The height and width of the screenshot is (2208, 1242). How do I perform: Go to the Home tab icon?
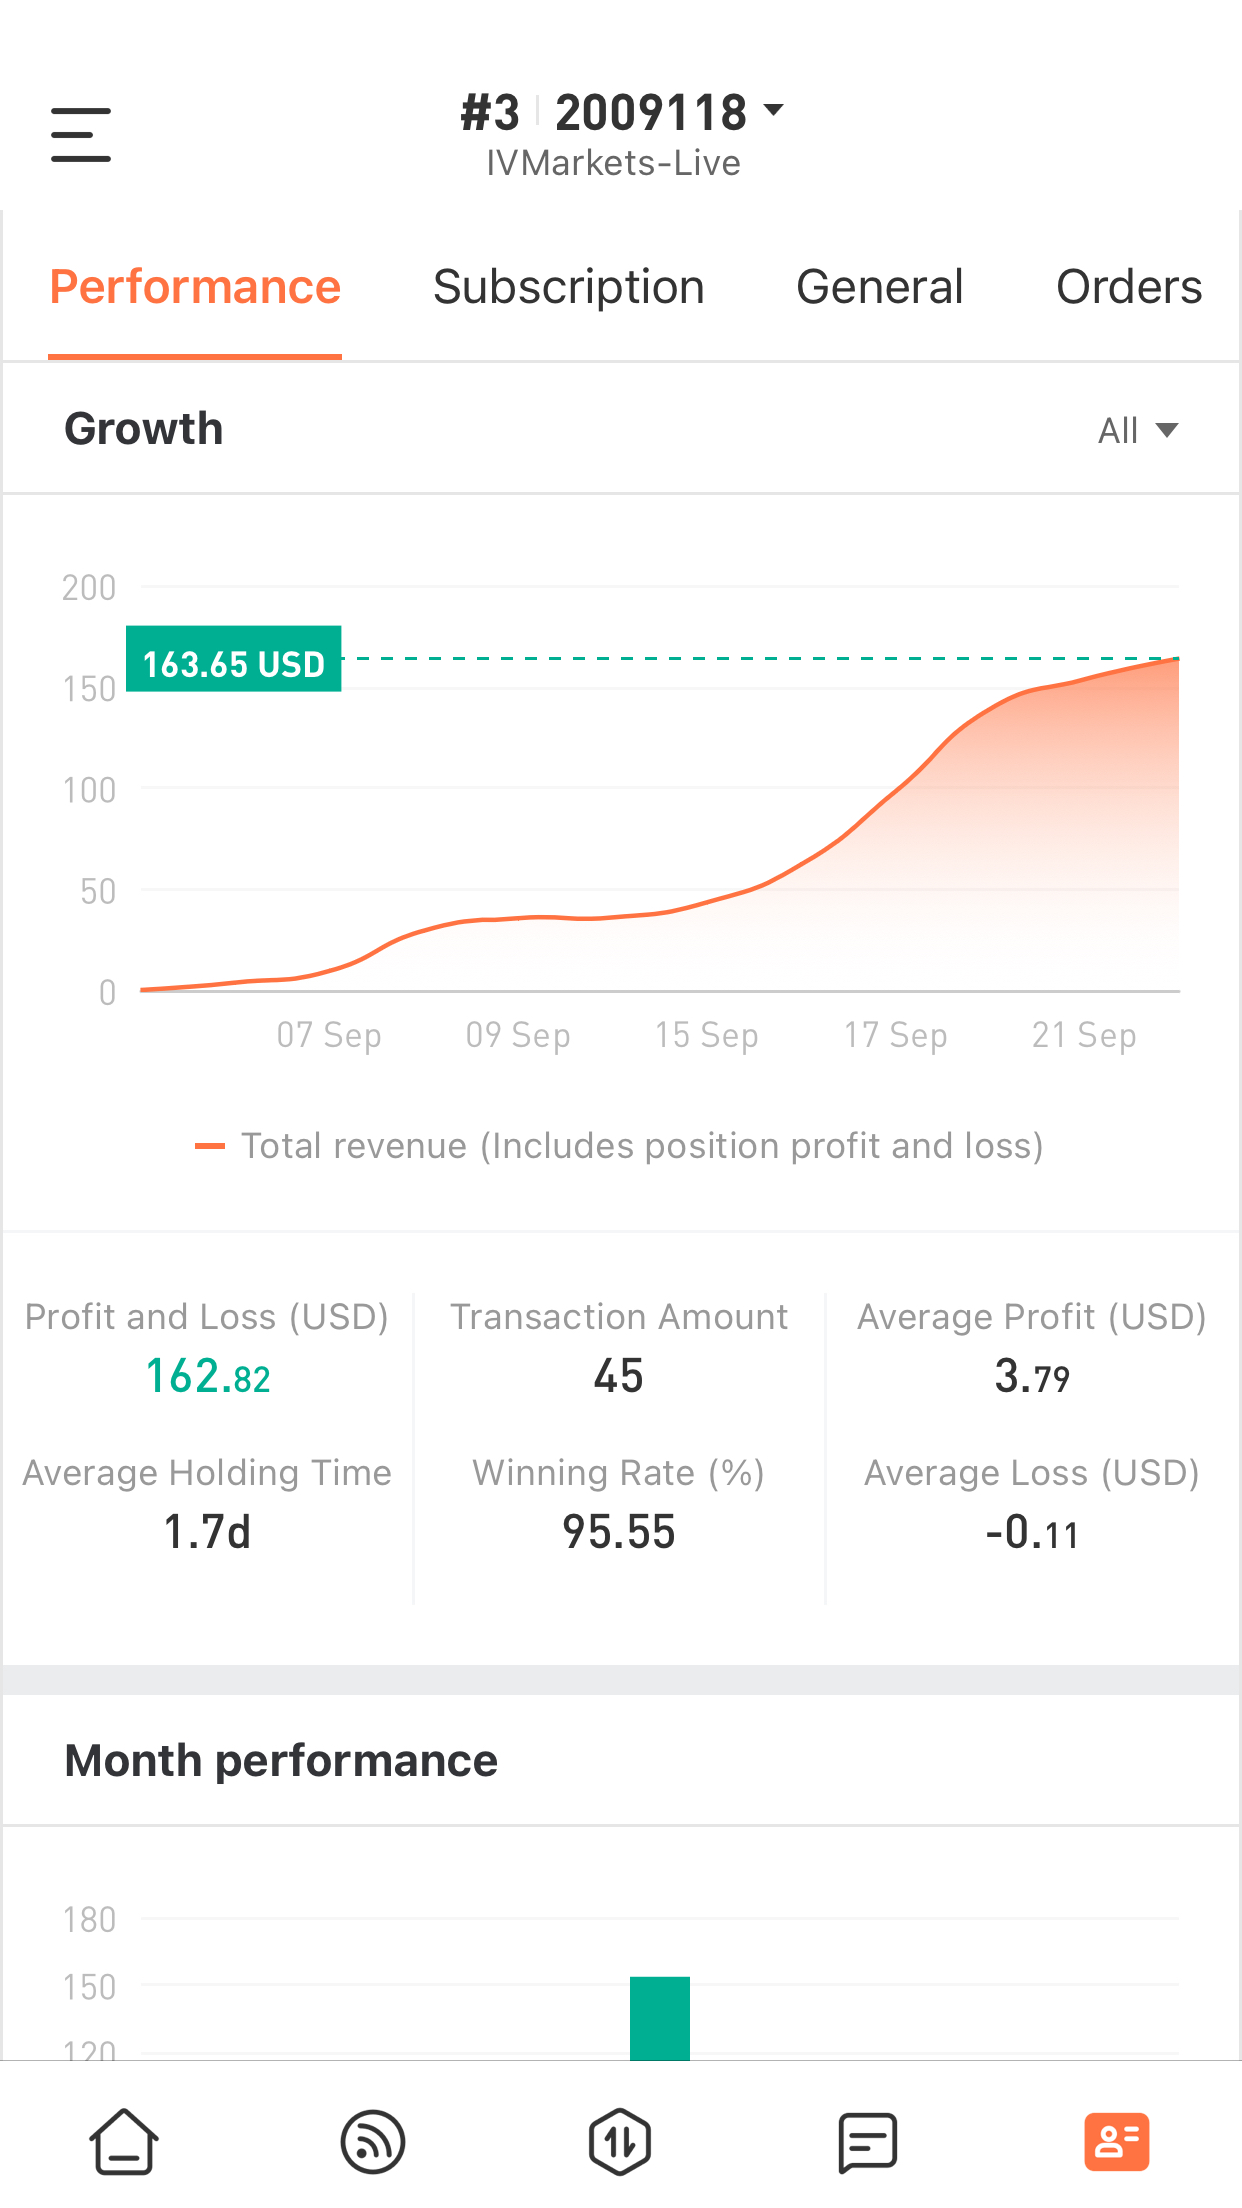coord(124,2142)
